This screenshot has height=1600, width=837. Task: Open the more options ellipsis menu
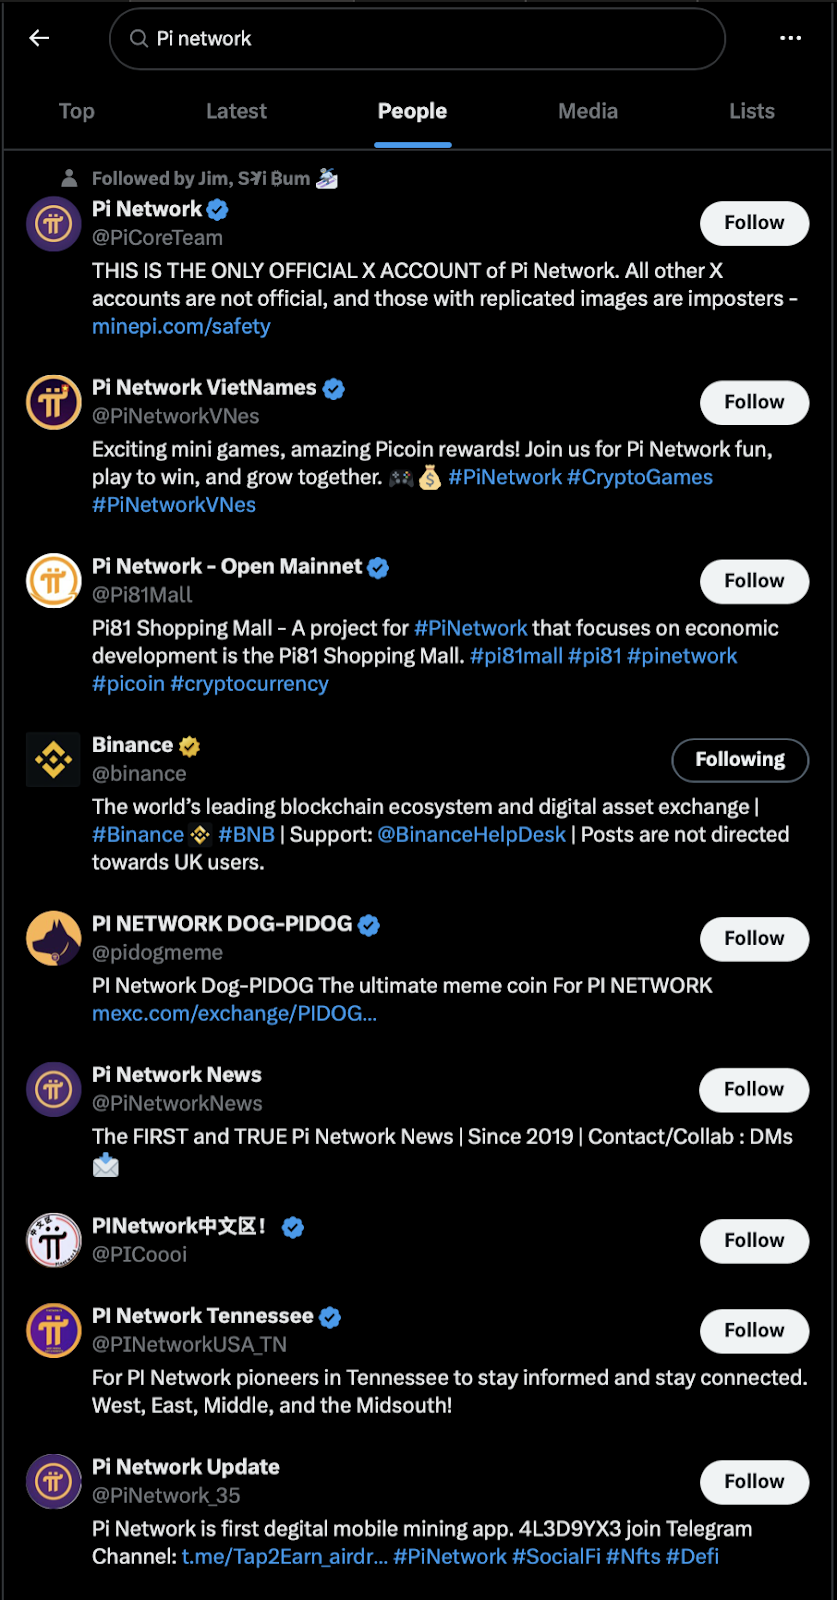coord(791,38)
